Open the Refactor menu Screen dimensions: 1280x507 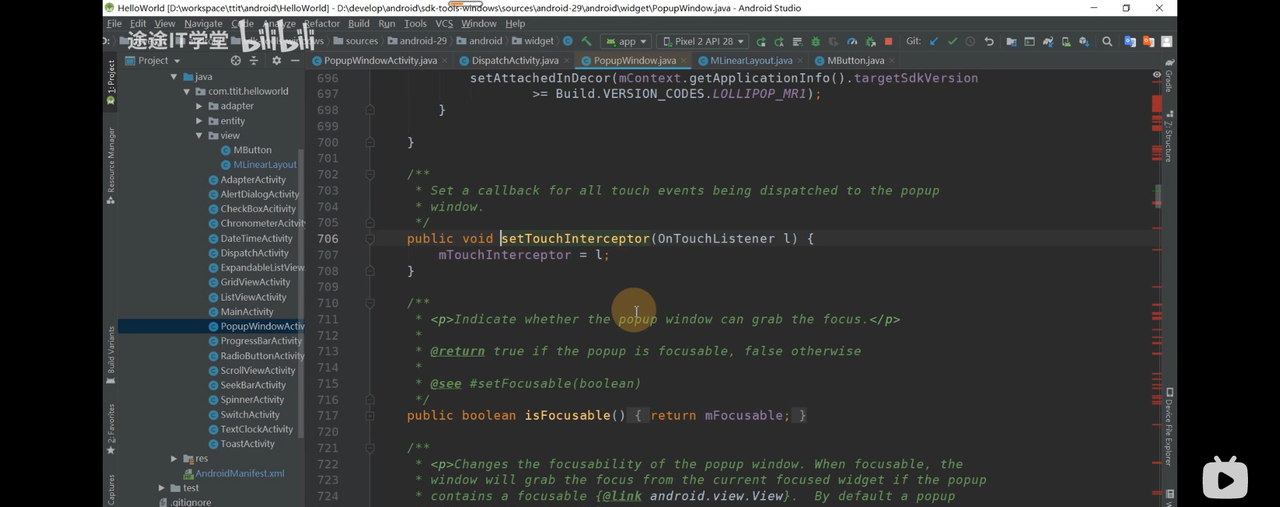321,23
